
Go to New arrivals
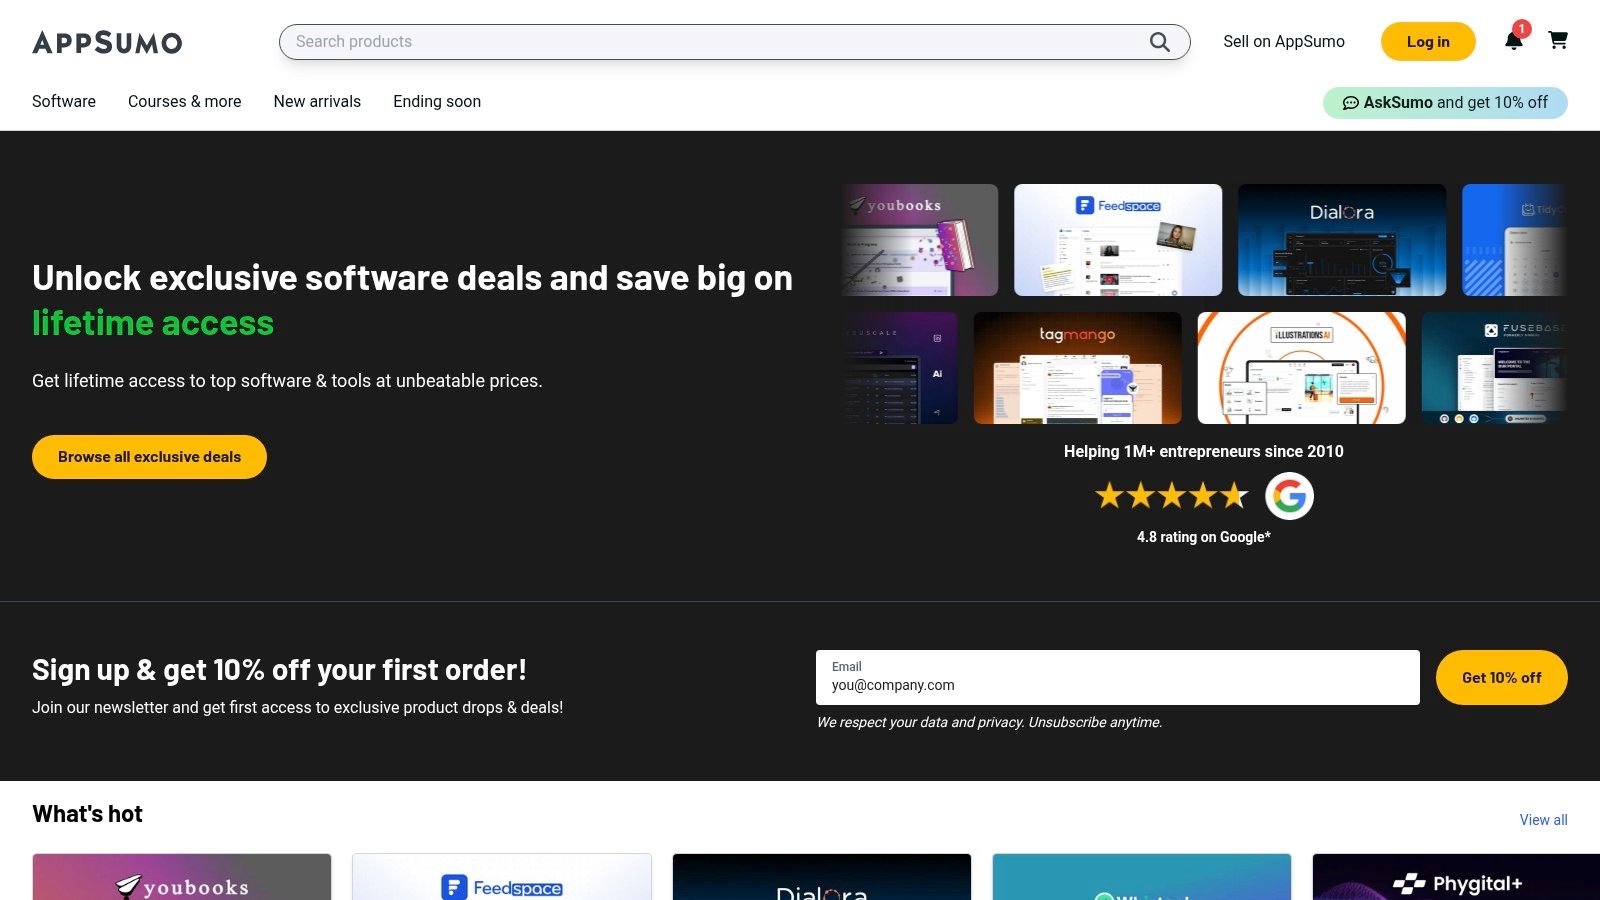[x=317, y=102]
